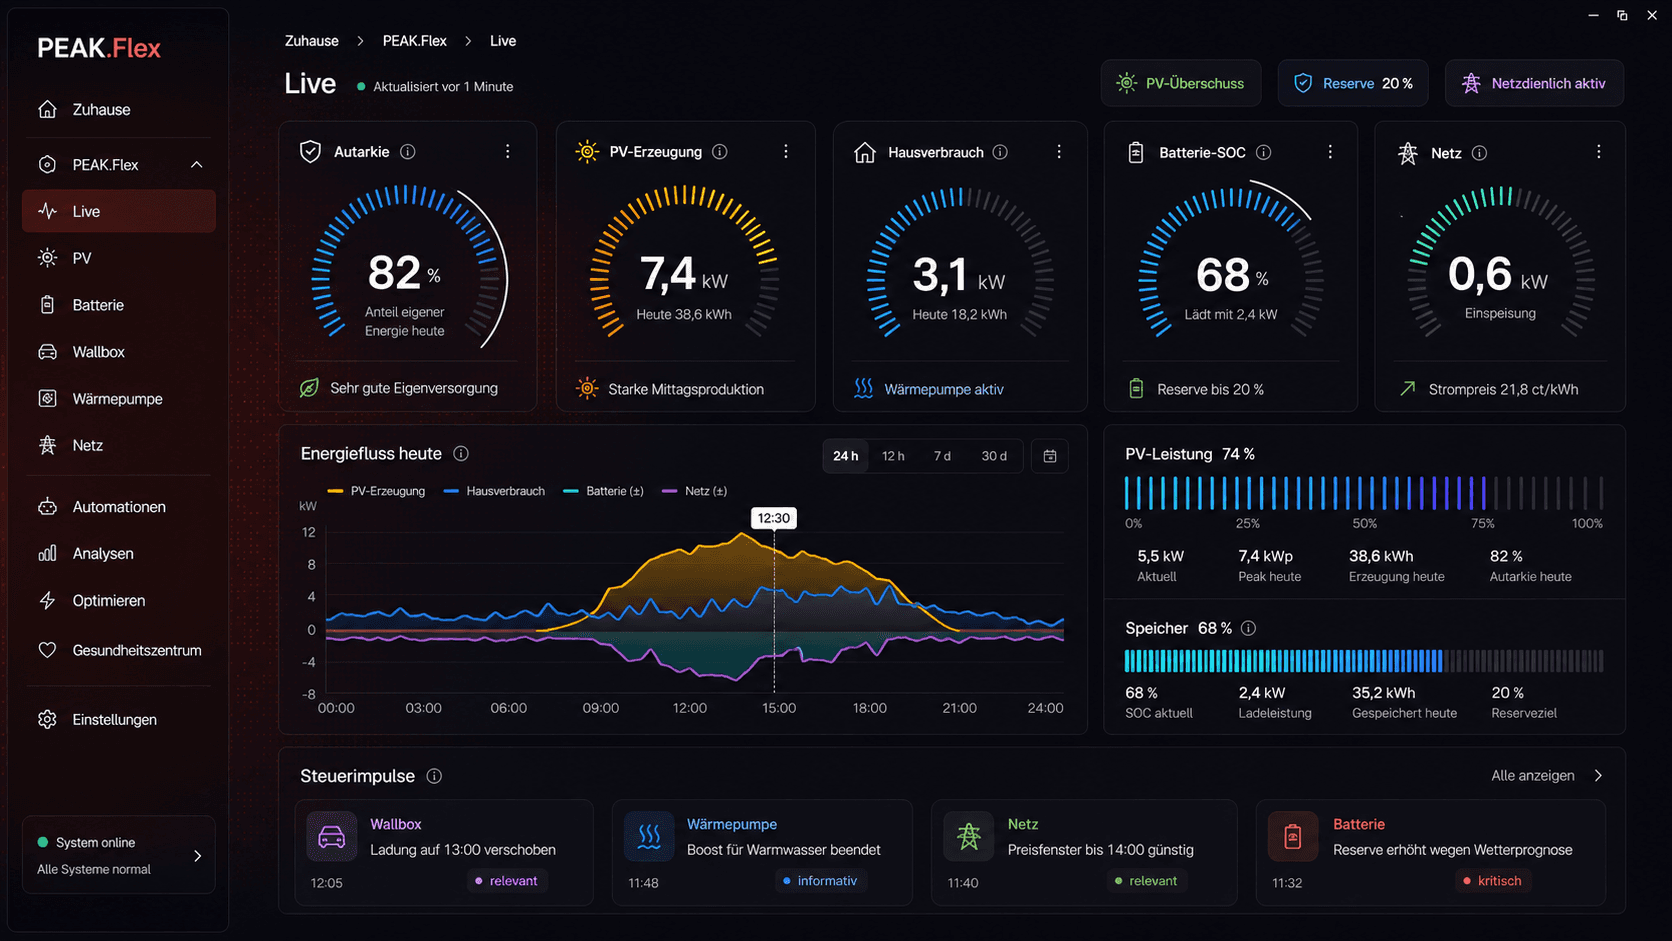Viewport: 1672px width, 941px height.
Task: Show info for Energiefluss heute
Action: pyautogui.click(x=461, y=454)
